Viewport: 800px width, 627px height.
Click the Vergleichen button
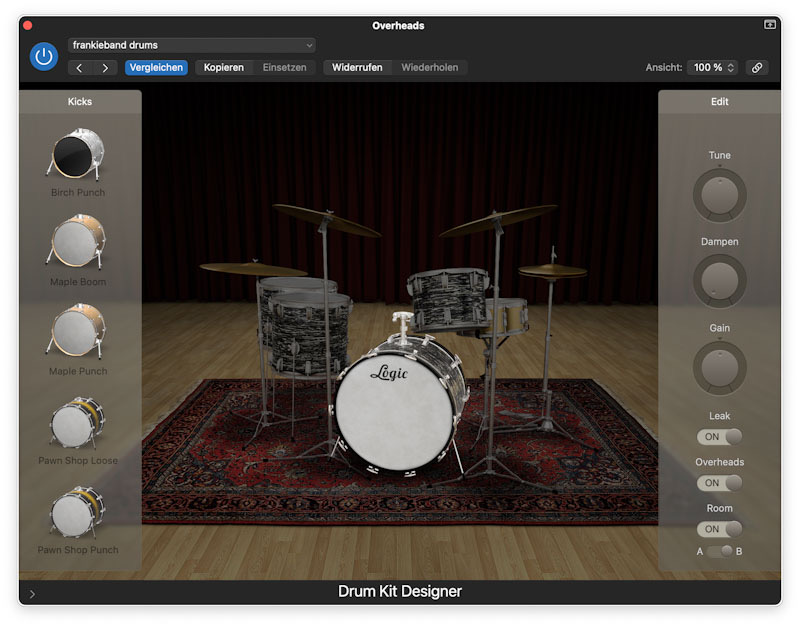156,67
